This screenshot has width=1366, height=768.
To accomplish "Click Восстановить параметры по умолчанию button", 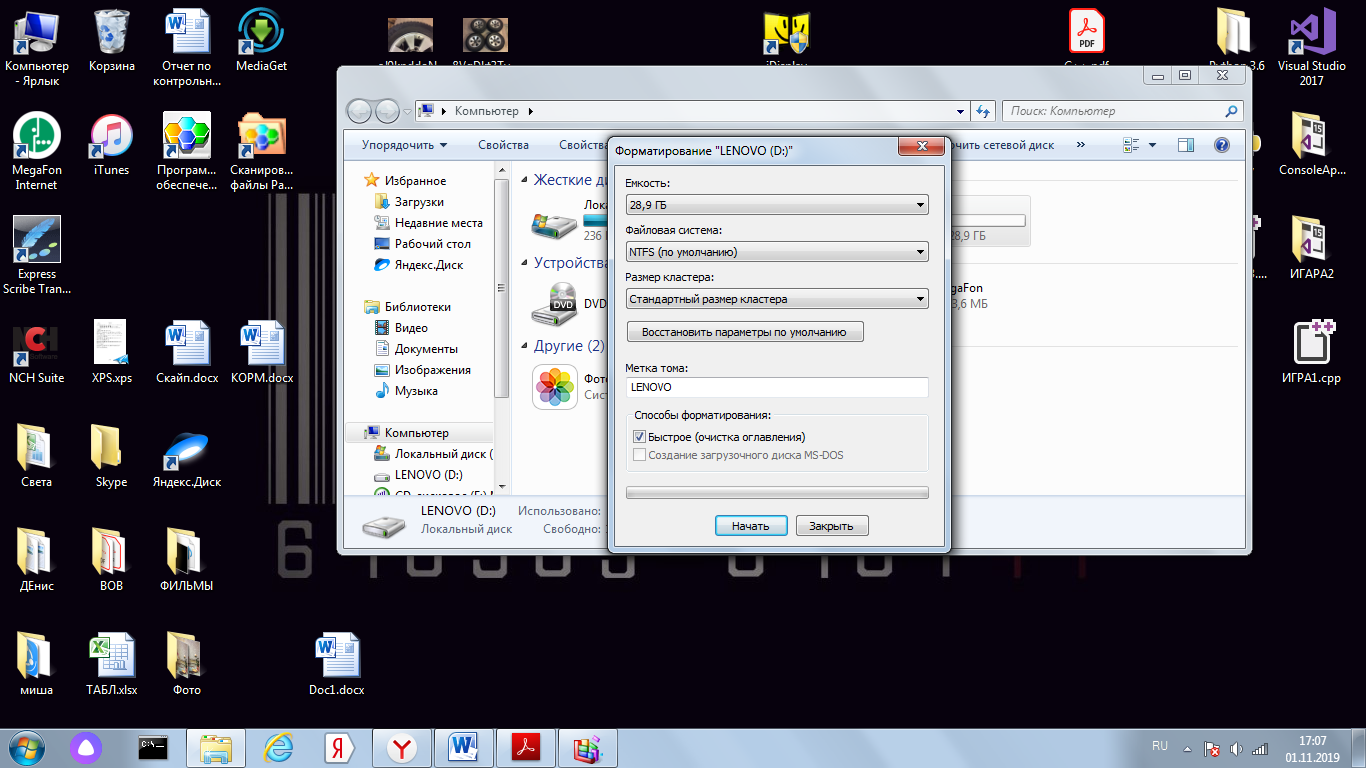I will click(x=744, y=332).
